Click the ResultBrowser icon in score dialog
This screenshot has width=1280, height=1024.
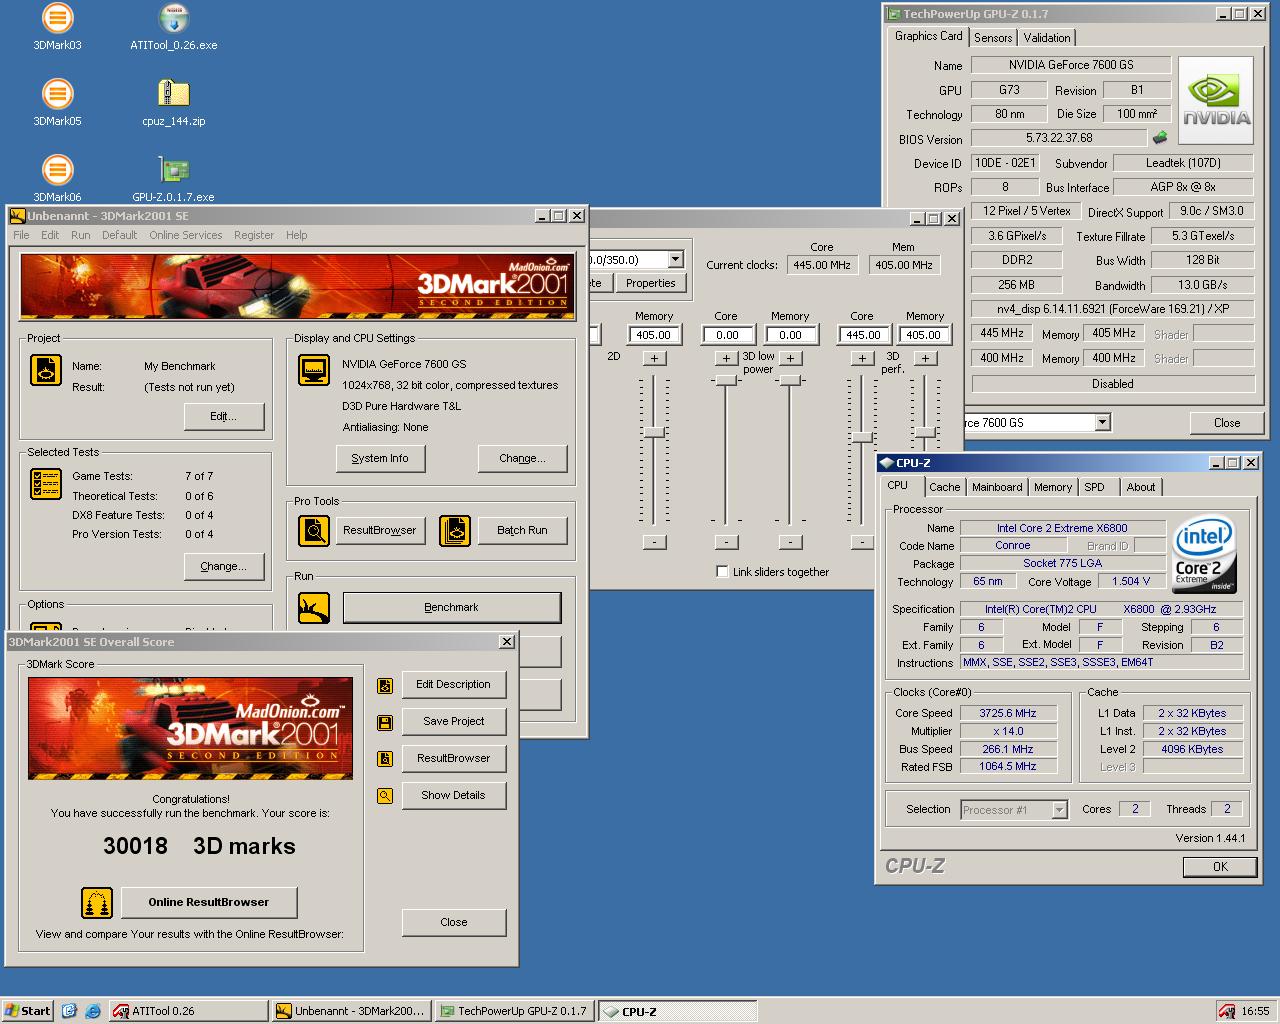click(x=385, y=759)
